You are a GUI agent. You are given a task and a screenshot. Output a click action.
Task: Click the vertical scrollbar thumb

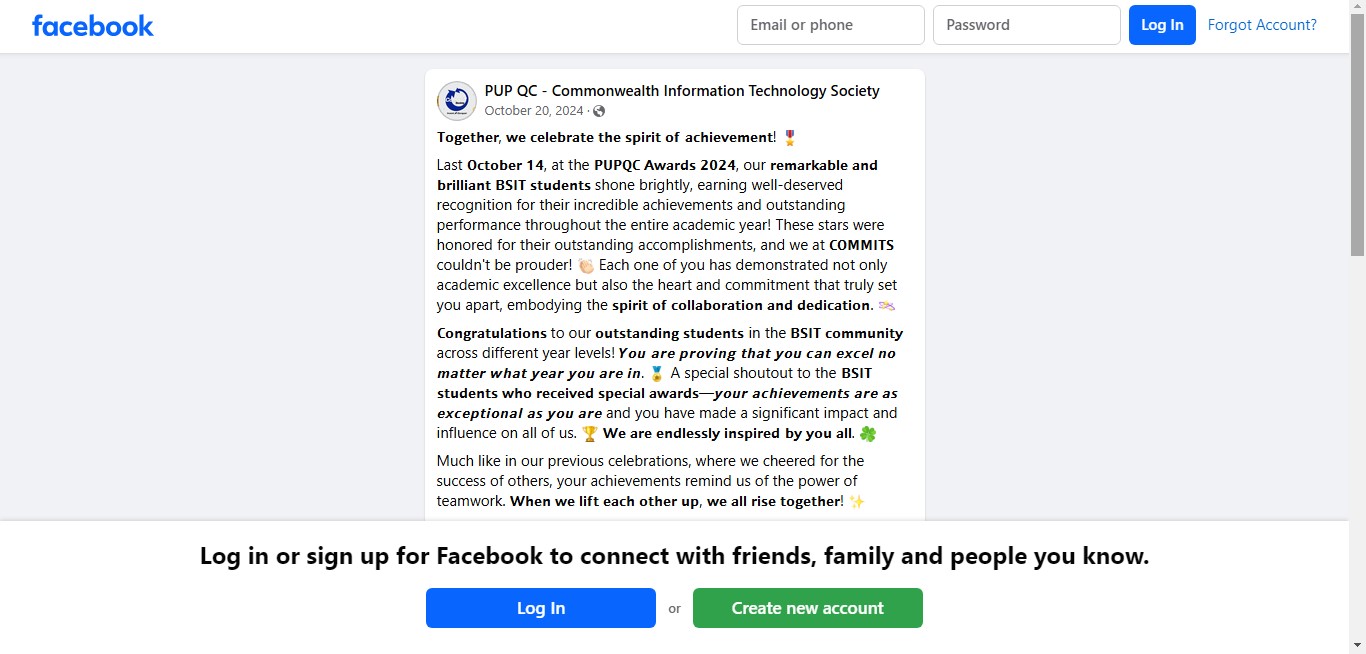pyautogui.click(x=1357, y=135)
